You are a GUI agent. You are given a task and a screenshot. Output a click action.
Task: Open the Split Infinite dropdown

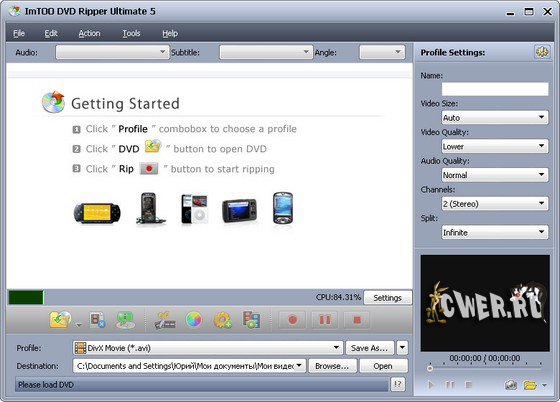[495, 232]
